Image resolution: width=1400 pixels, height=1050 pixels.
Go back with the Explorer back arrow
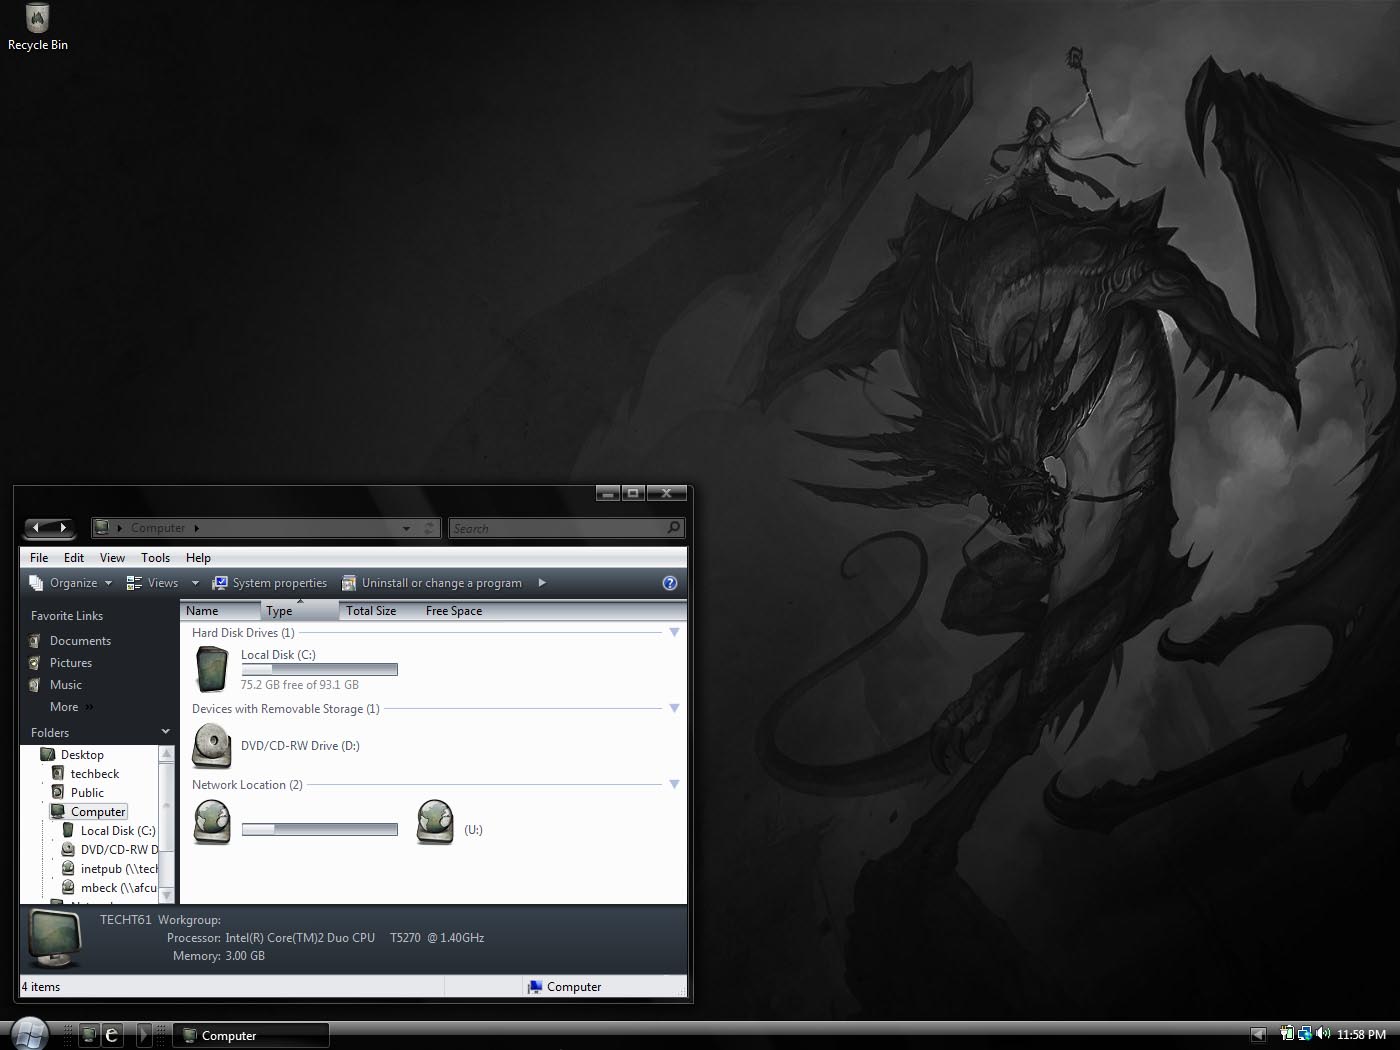click(x=36, y=527)
